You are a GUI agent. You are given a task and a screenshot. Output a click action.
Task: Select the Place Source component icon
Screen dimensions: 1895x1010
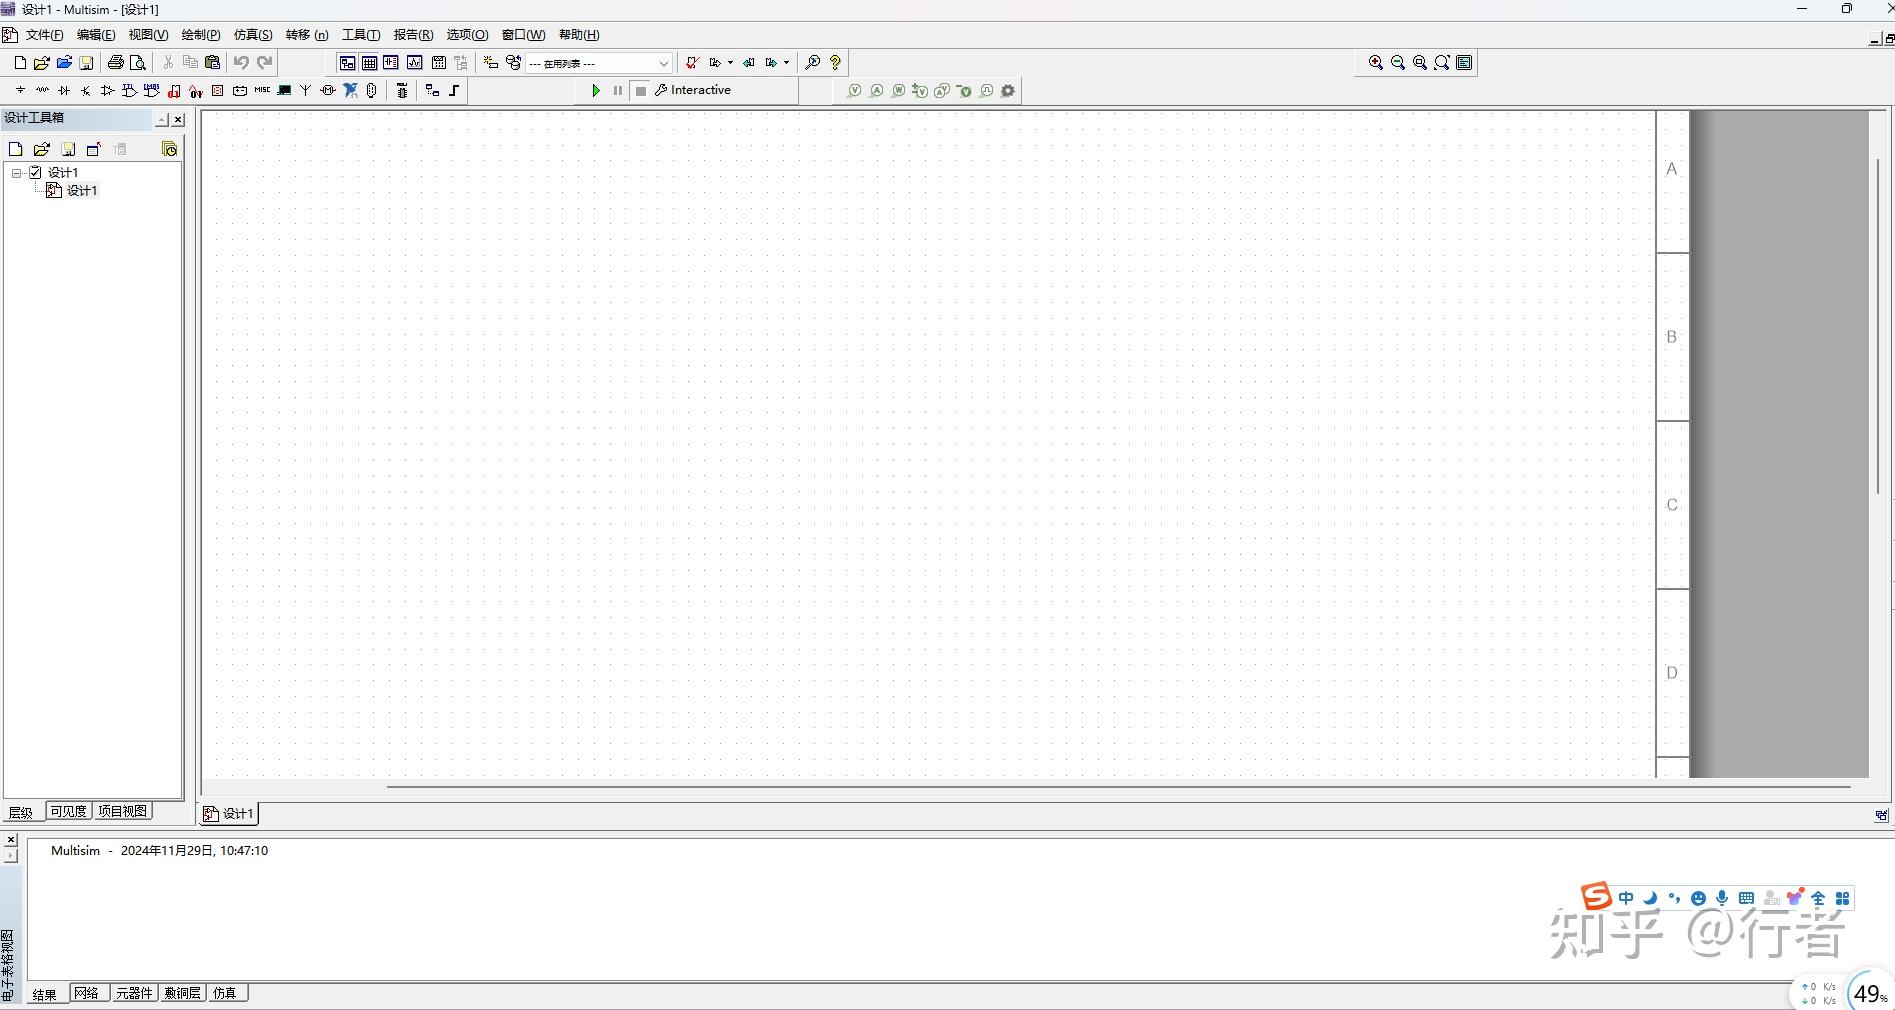pos(20,90)
